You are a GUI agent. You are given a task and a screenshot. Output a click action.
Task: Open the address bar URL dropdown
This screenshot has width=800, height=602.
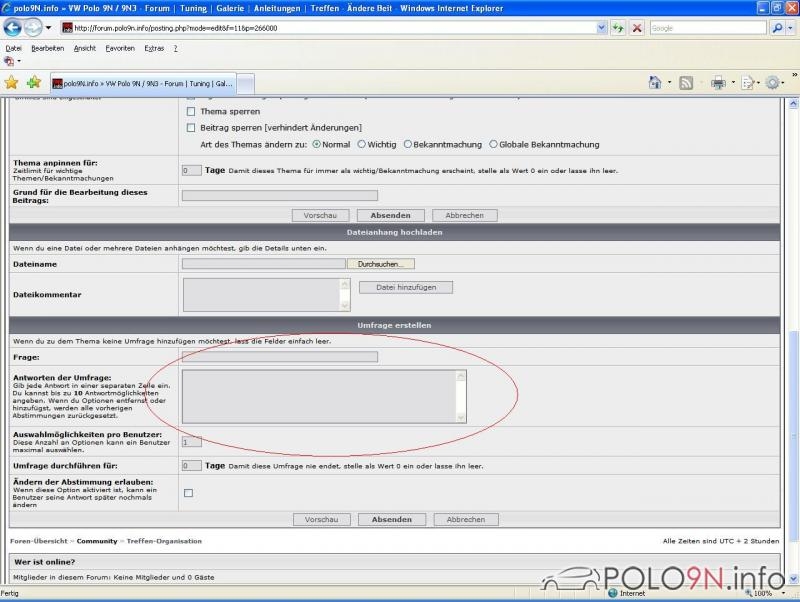[x=602, y=28]
